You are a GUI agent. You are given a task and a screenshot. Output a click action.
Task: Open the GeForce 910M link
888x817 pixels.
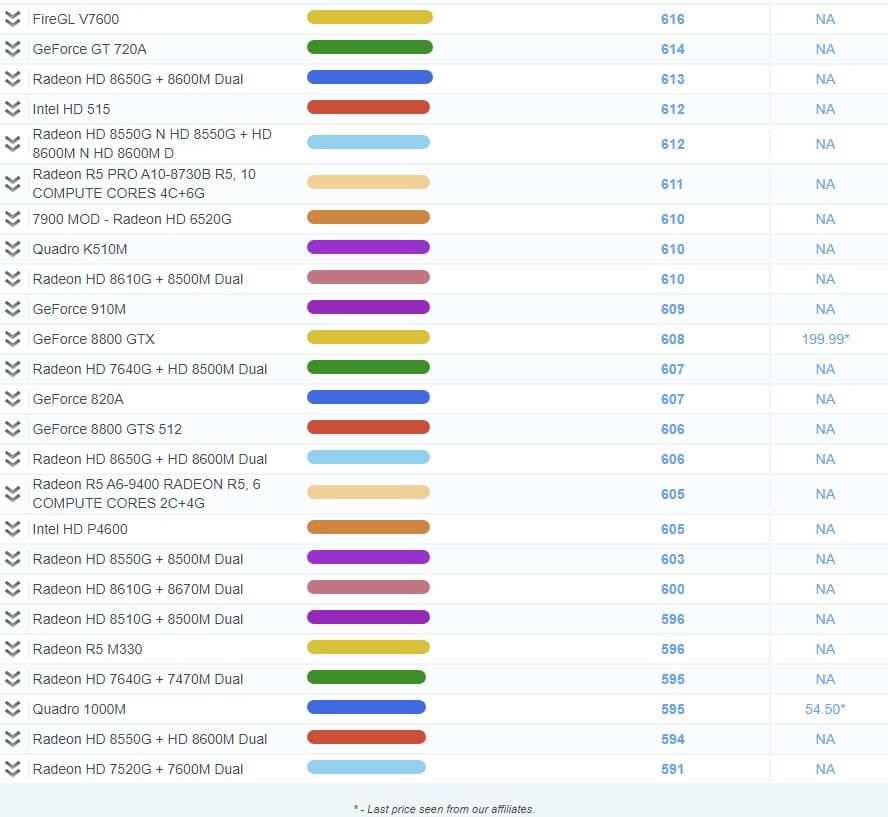click(x=79, y=309)
